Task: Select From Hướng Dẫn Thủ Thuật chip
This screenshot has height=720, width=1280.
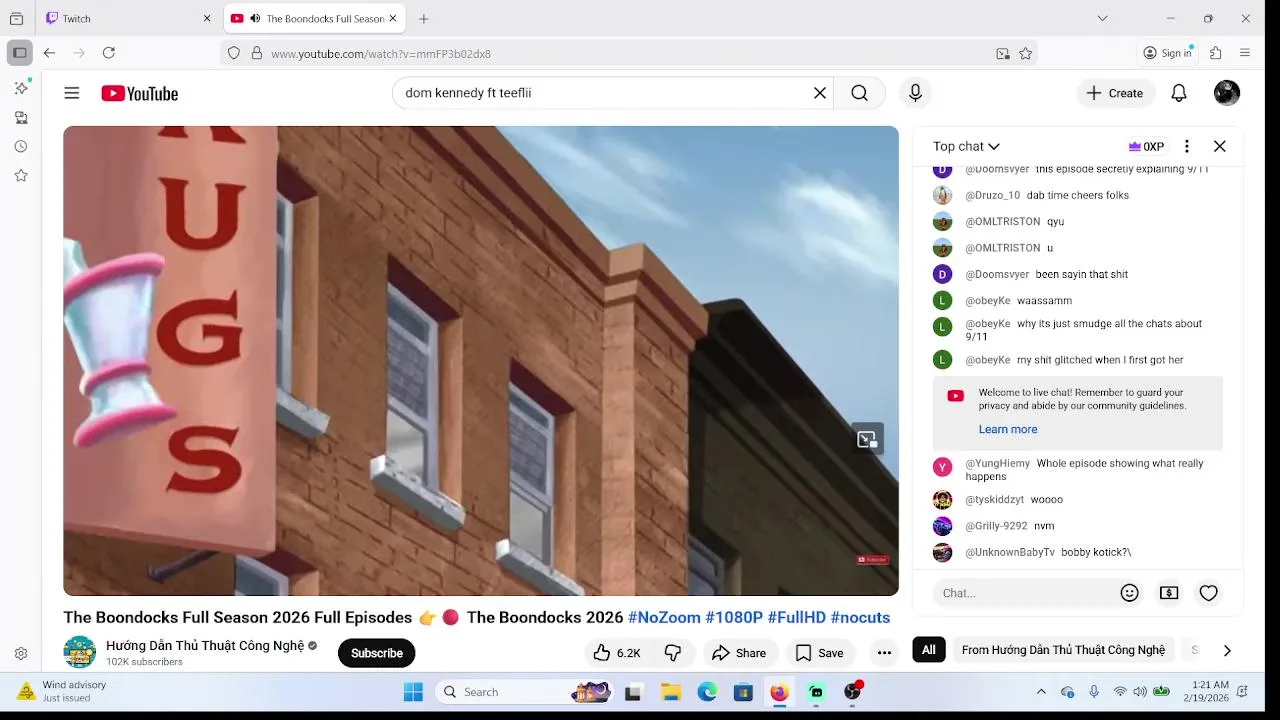Action: point(1063,650)
